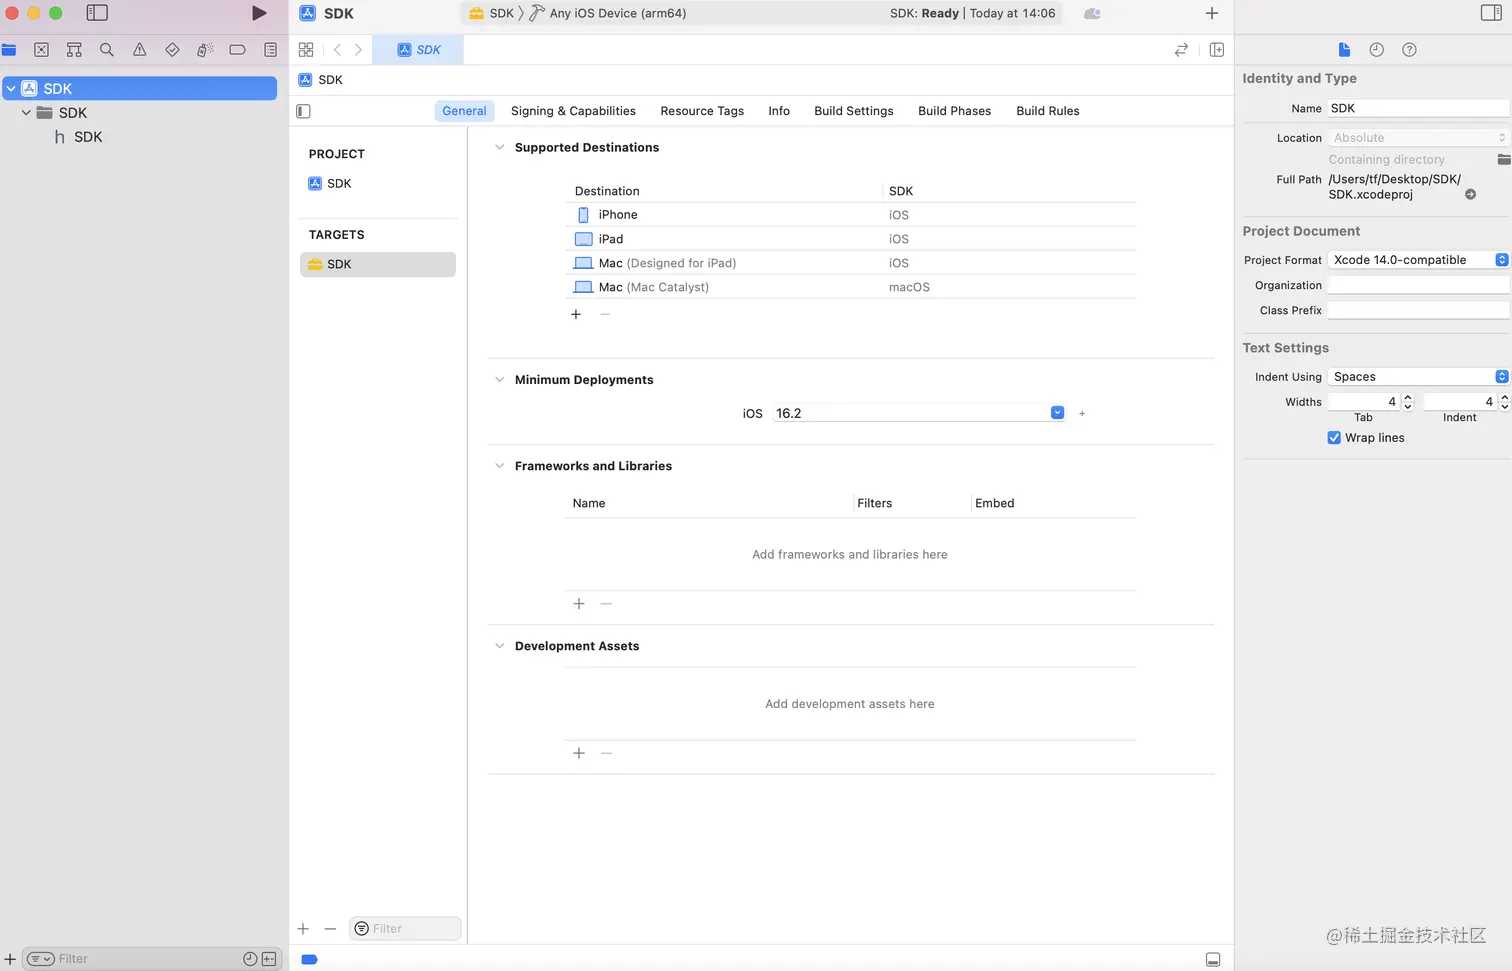Hide the project and targets list

coord(304,111)
